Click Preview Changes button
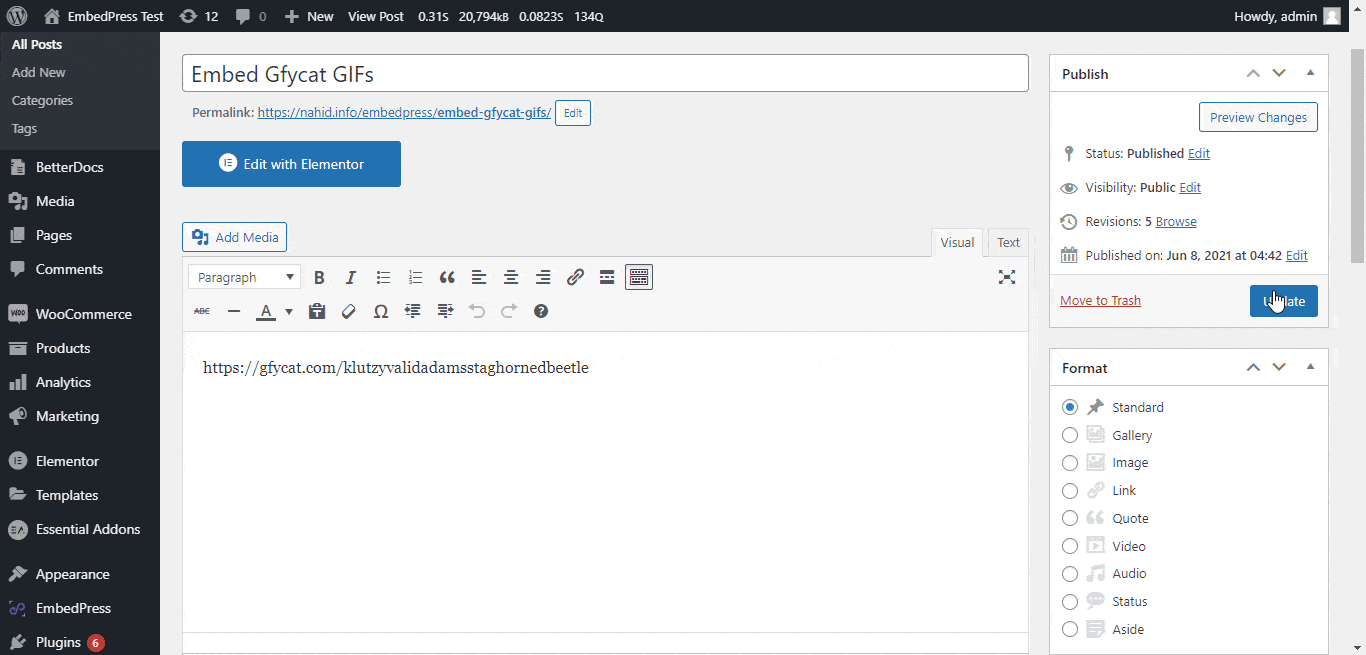 tap(1258, 117)
